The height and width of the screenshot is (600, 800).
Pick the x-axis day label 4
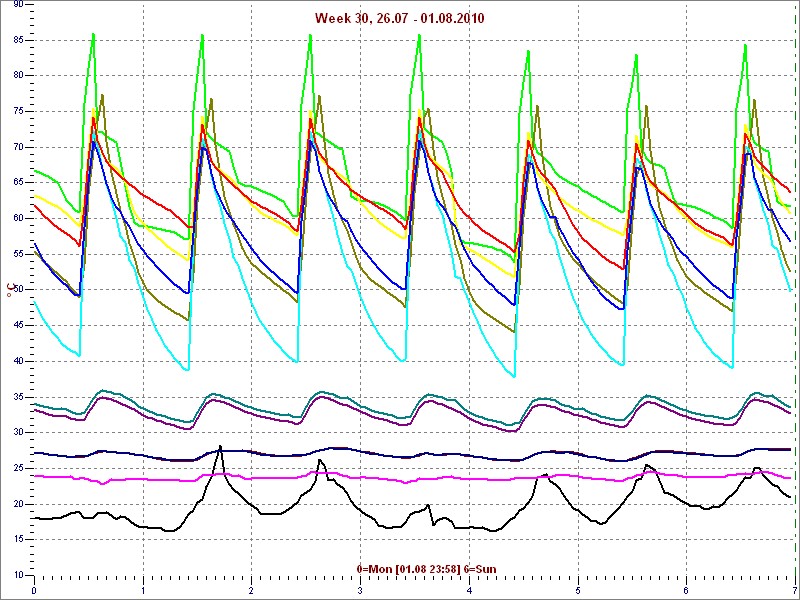(x=469, y=590)
